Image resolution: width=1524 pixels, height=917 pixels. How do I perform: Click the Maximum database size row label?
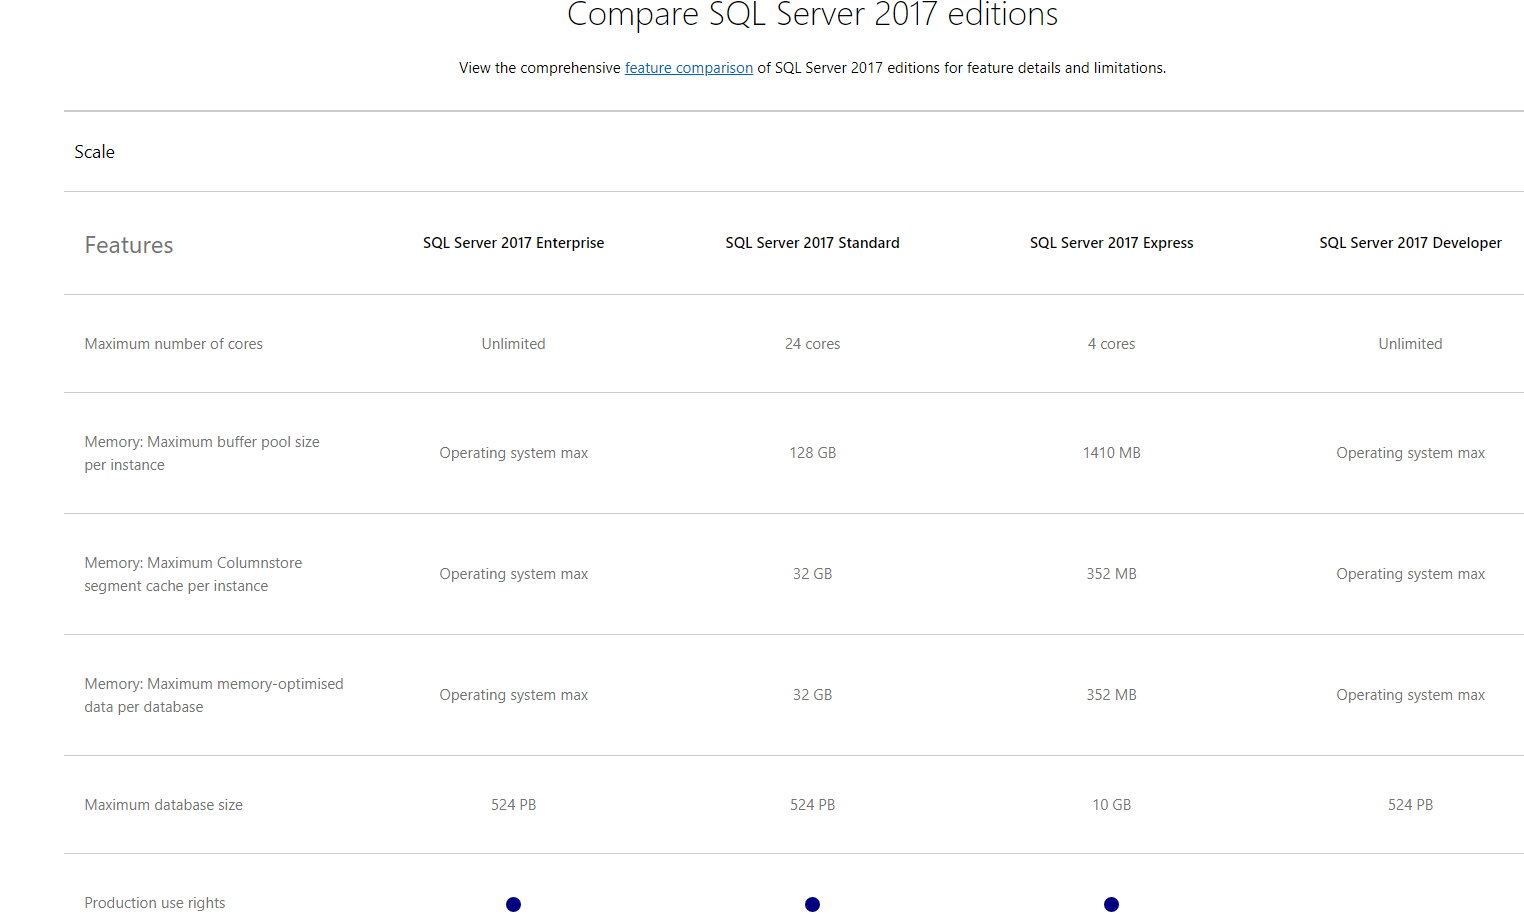(163, 805)
